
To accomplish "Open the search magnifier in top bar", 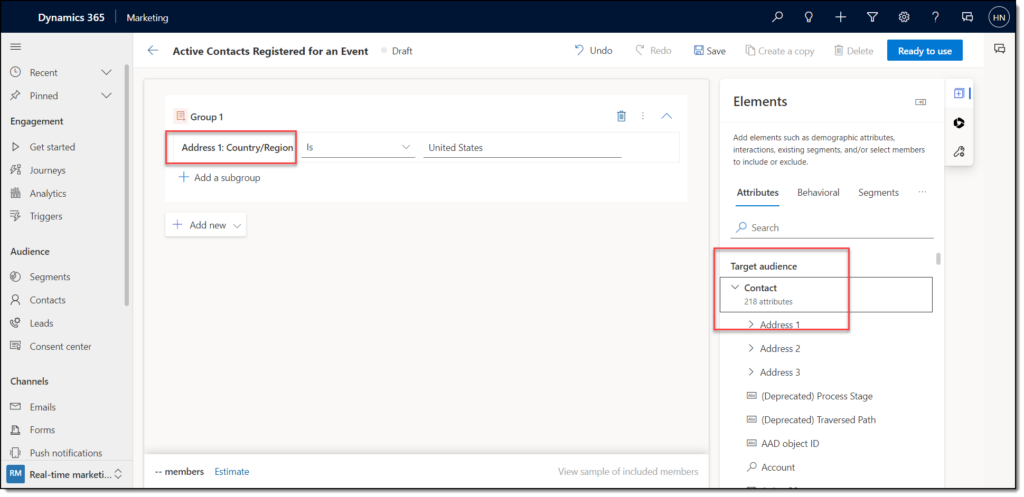I will tap(777, 18).
